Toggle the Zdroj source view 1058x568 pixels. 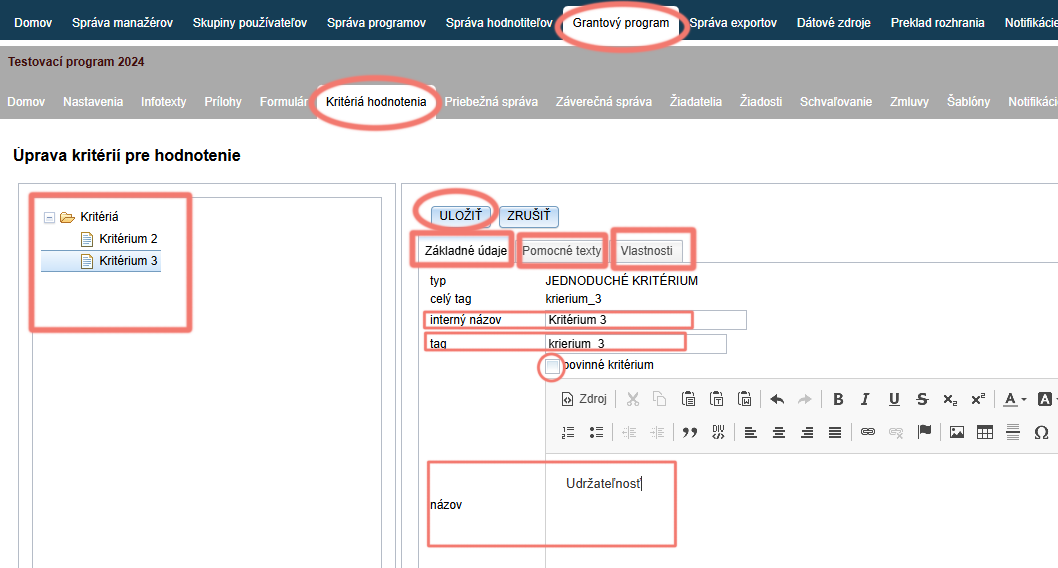(584, 399)
